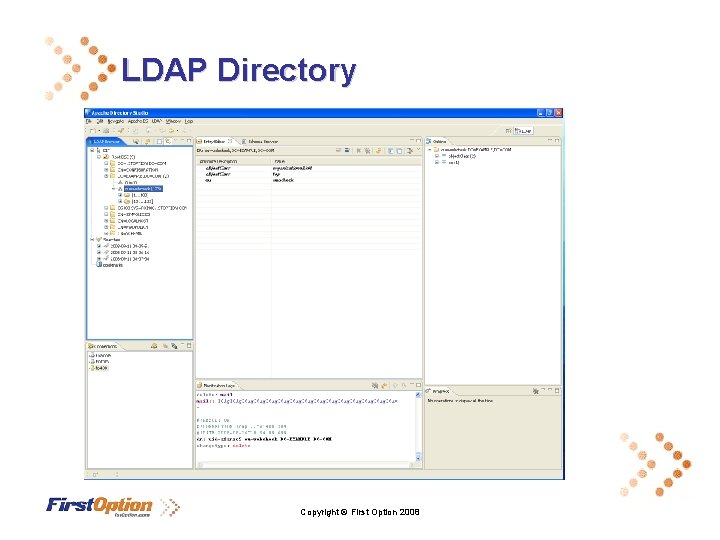Viewport: 720px width, 540px height.
Task: Click the second Entry Editor toolbar icon
Action: click(347, 151)
